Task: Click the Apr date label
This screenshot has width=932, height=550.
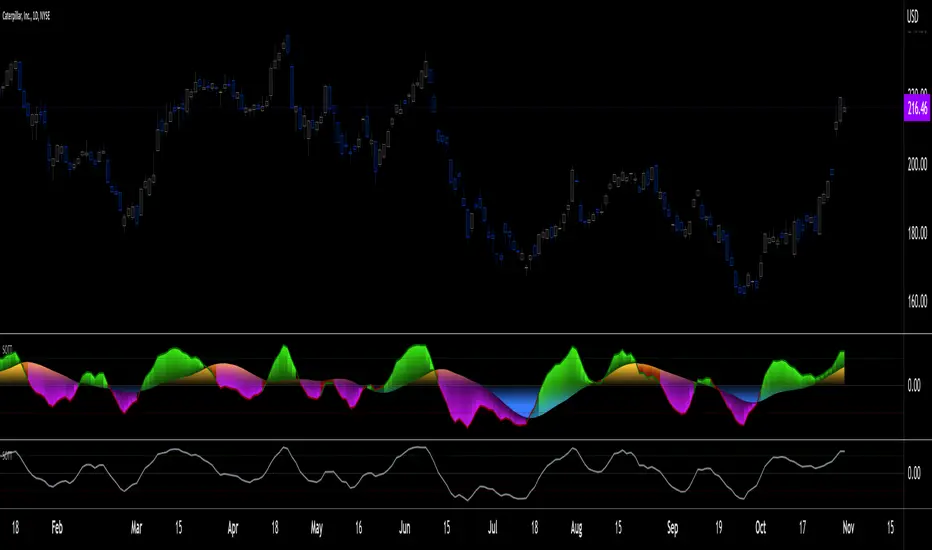Action: [x=233, y=528]
